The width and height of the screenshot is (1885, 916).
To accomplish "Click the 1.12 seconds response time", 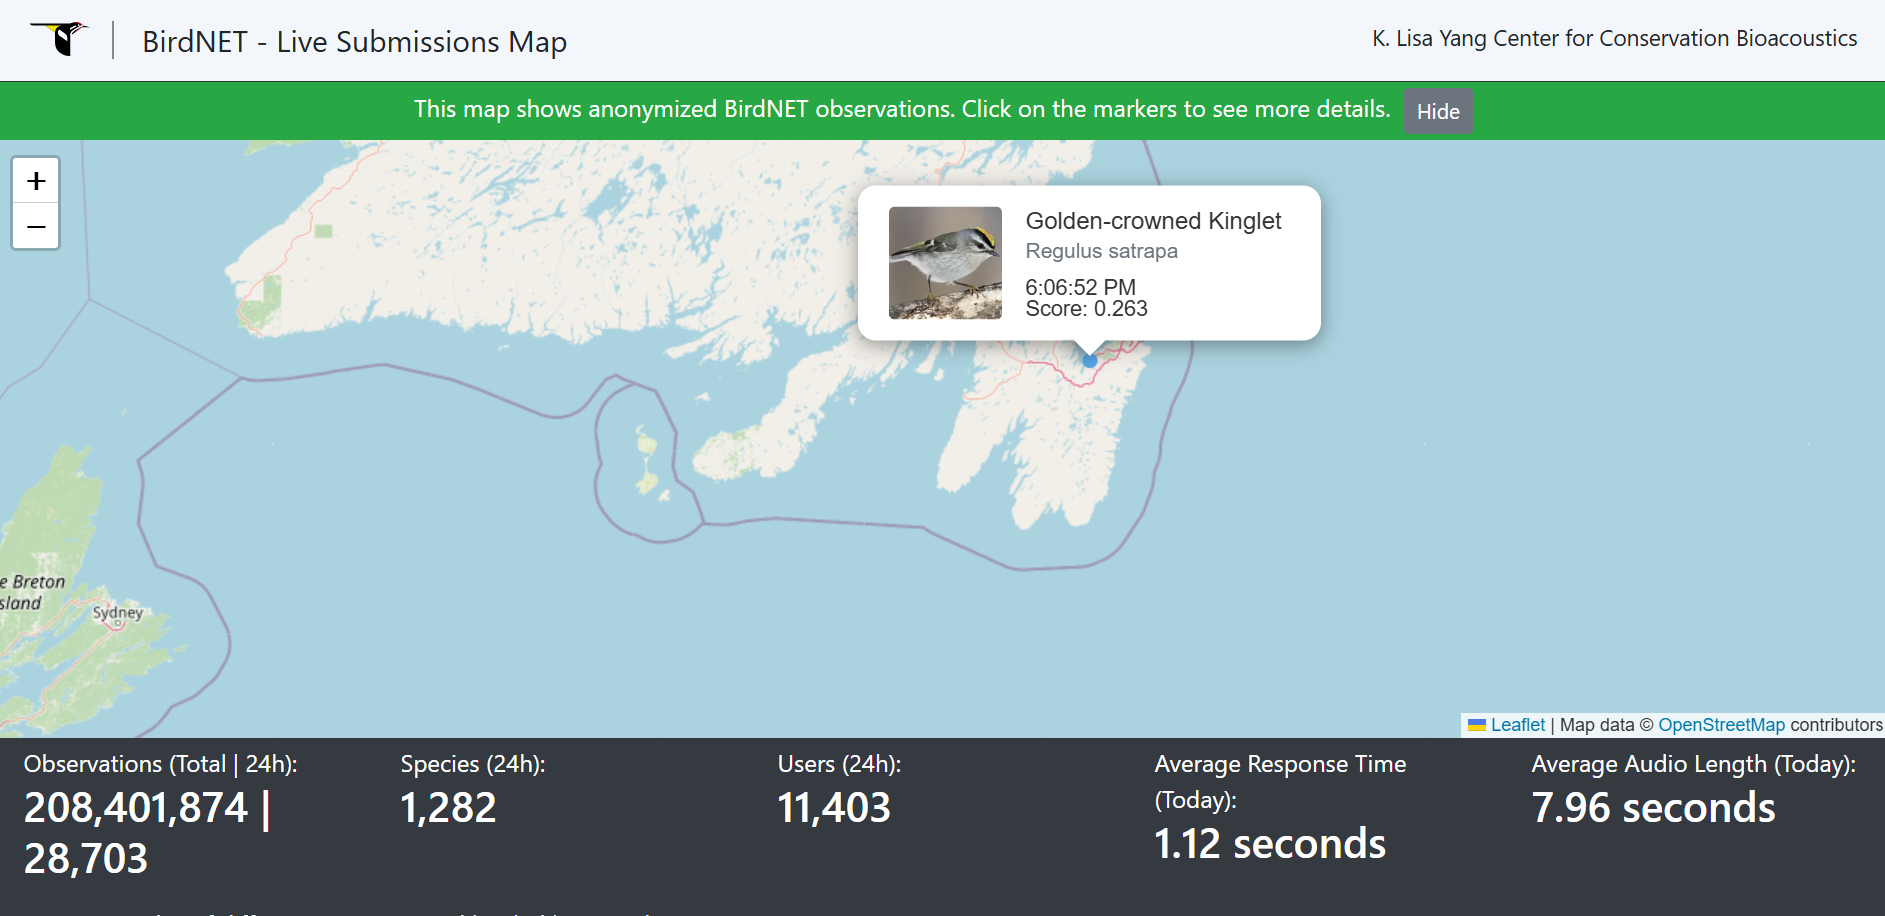I will click(1270, 844).
